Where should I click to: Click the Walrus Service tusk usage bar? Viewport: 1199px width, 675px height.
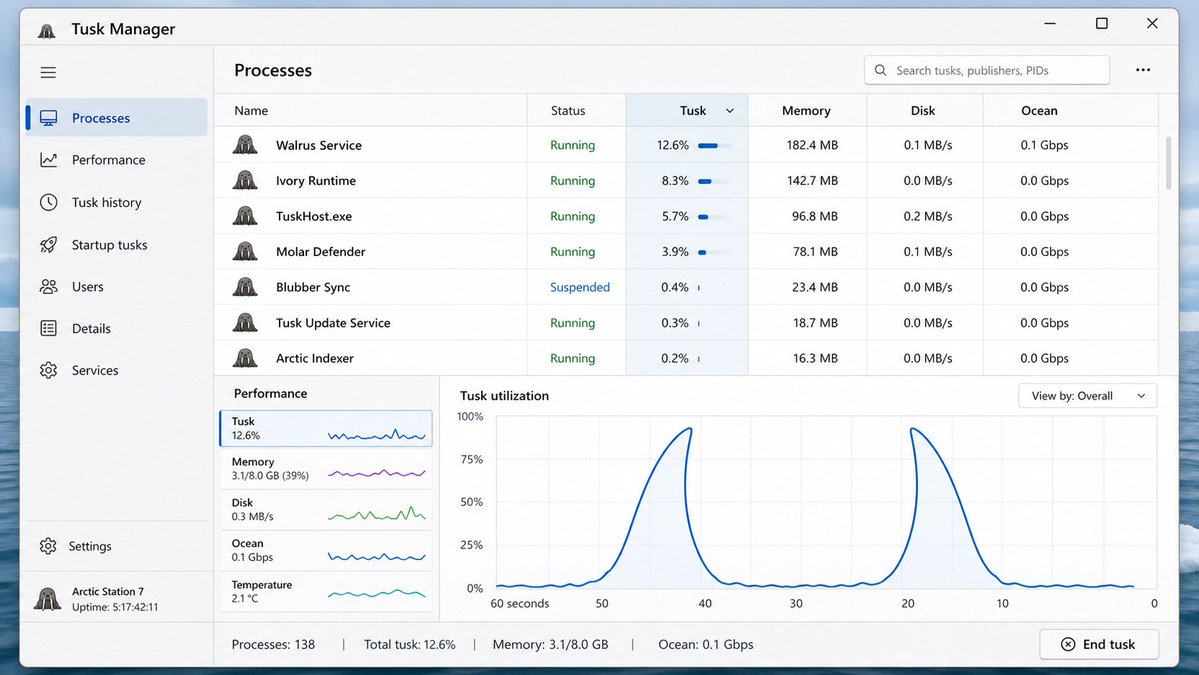(x=714, y=145)
